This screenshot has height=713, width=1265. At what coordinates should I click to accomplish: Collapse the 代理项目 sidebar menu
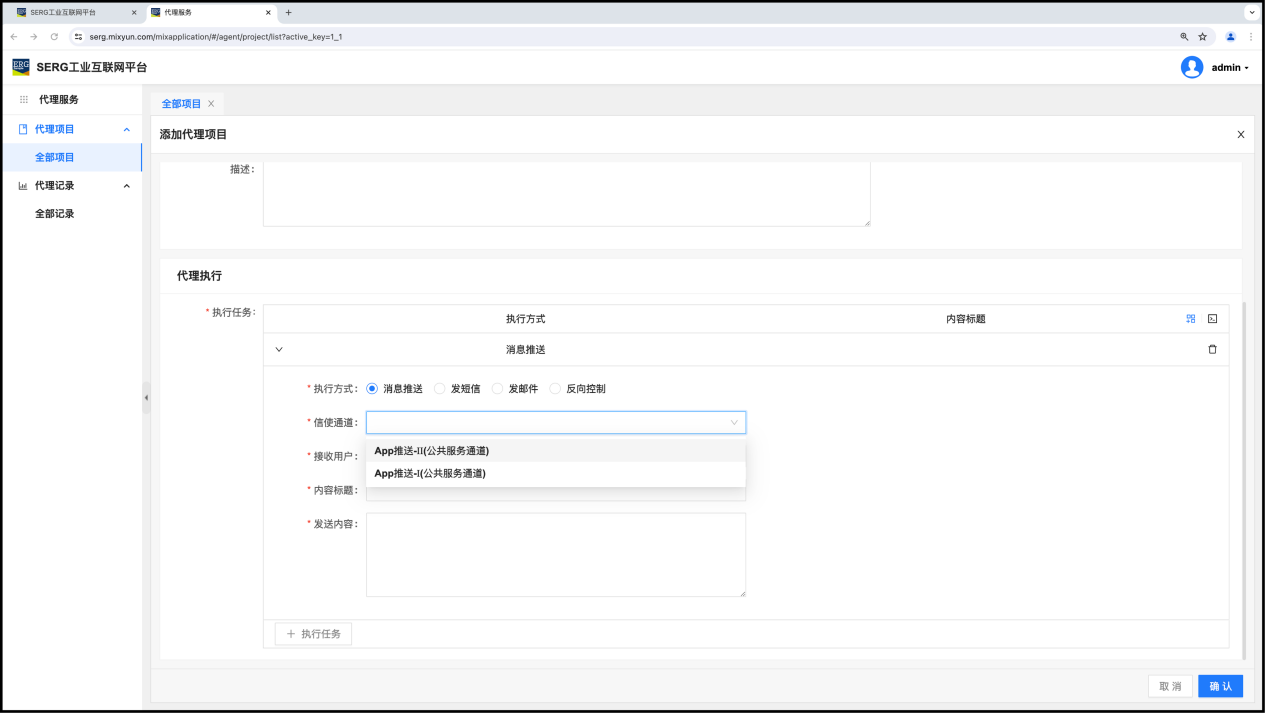tap(126, 129)
